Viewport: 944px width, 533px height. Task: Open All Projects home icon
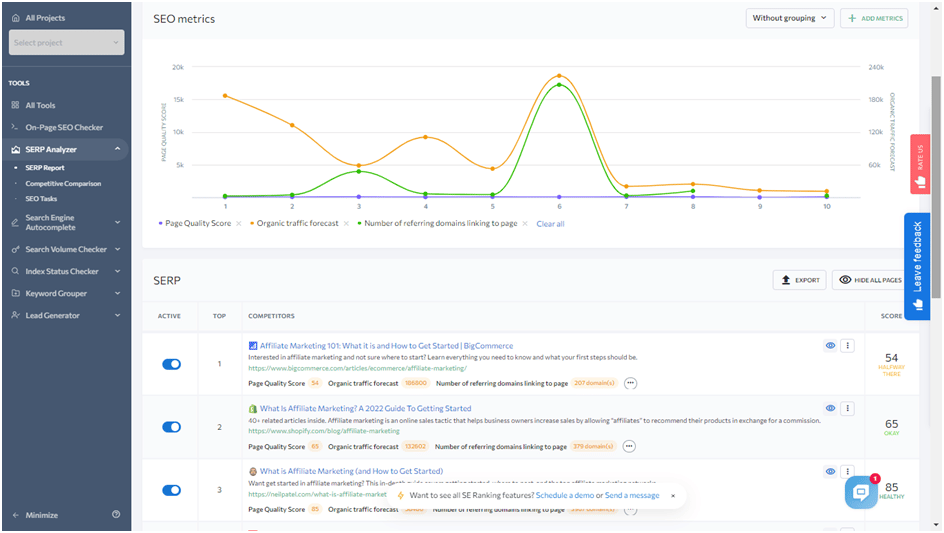pyautogui.click(x=16, y=18)
